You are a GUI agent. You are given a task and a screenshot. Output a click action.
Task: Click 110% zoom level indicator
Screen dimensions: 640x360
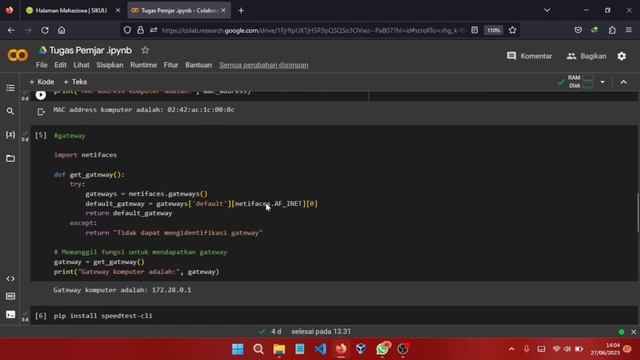(x=493, y=30)
